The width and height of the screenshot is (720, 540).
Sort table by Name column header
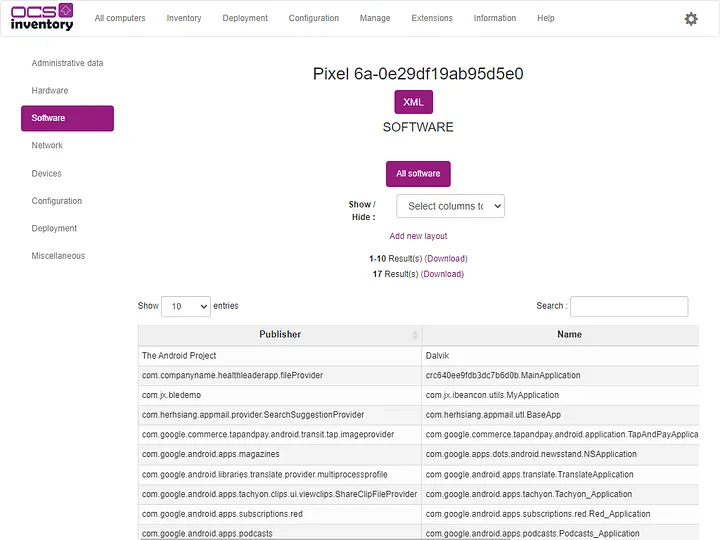569,334
